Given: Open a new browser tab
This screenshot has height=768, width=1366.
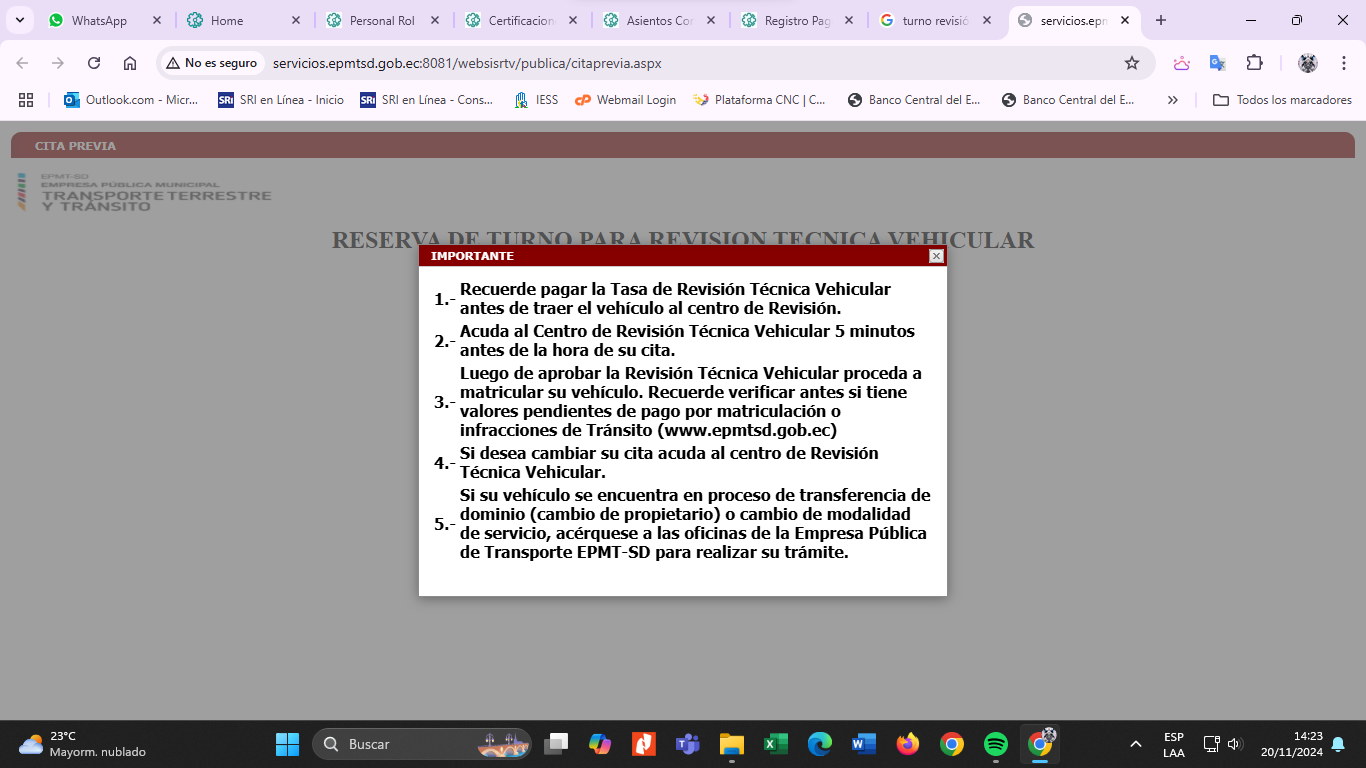Looking at the screenshot, I should point(1161,20).
